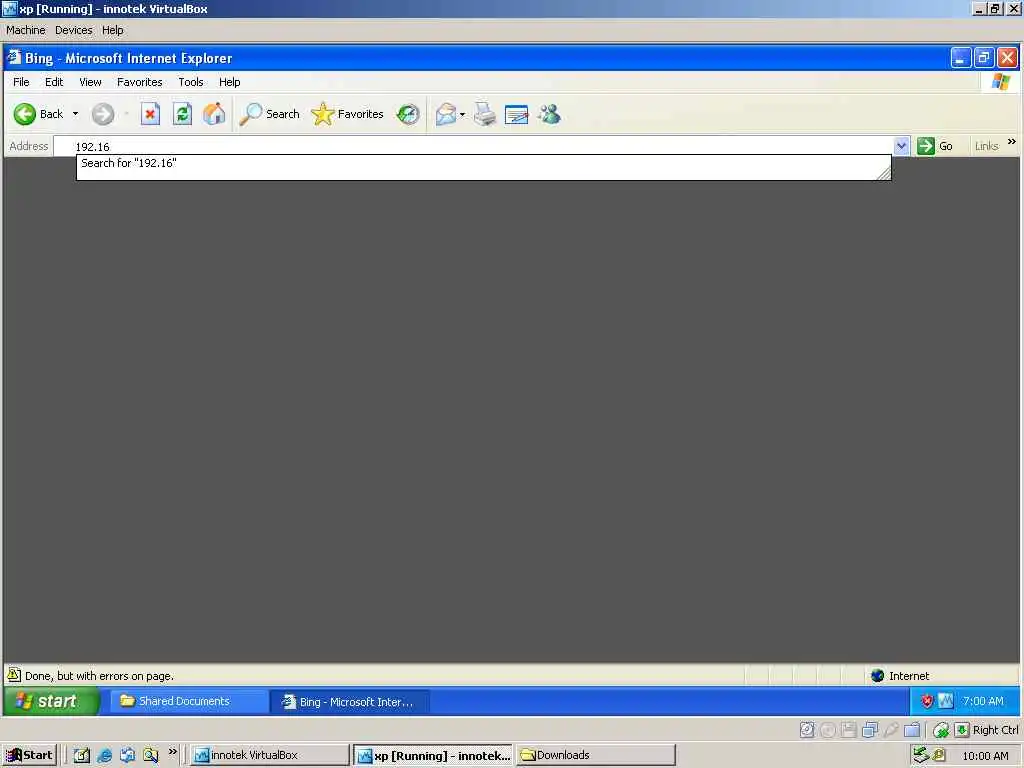1024x768 pixels.
Task: Click the search folder quick launch icon
Action: pyautogui.click(x=151, y=756)
